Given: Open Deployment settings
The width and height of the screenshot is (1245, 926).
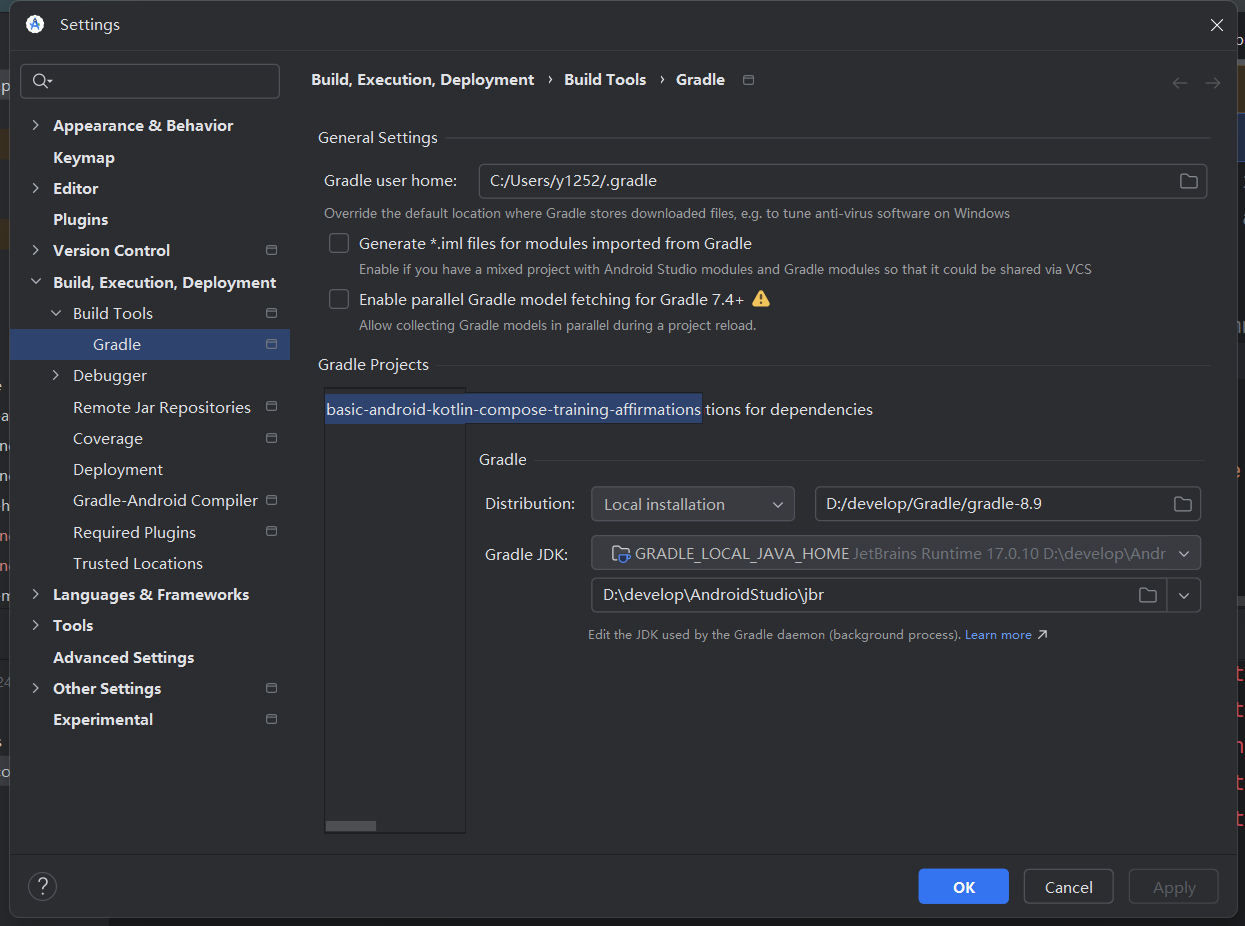Looking at the screenshot, I should click(x=118, y=469).
